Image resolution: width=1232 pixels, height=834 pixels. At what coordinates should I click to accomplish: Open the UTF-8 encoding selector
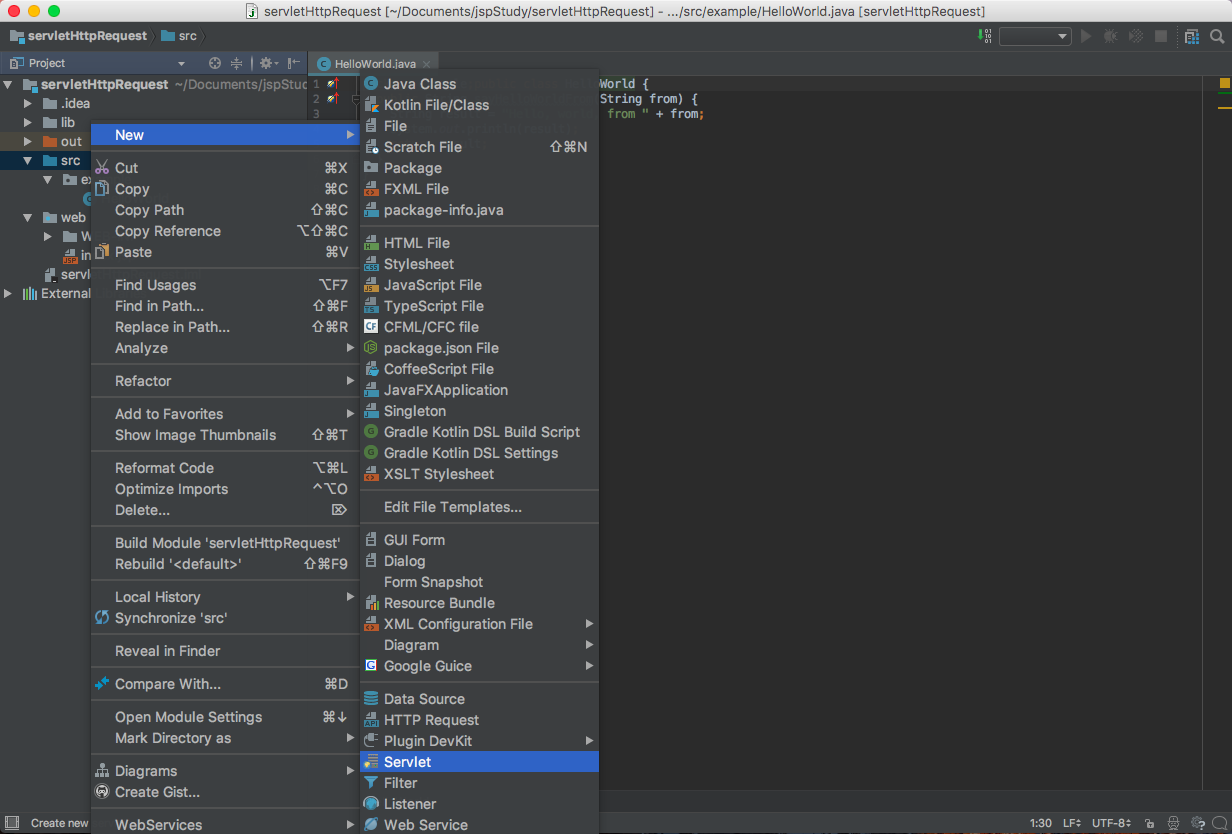tap(1111, 823)
